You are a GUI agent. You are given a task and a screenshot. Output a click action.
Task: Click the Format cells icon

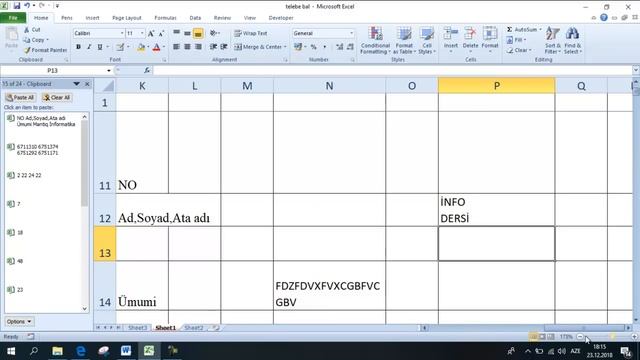tap(490, 34)
